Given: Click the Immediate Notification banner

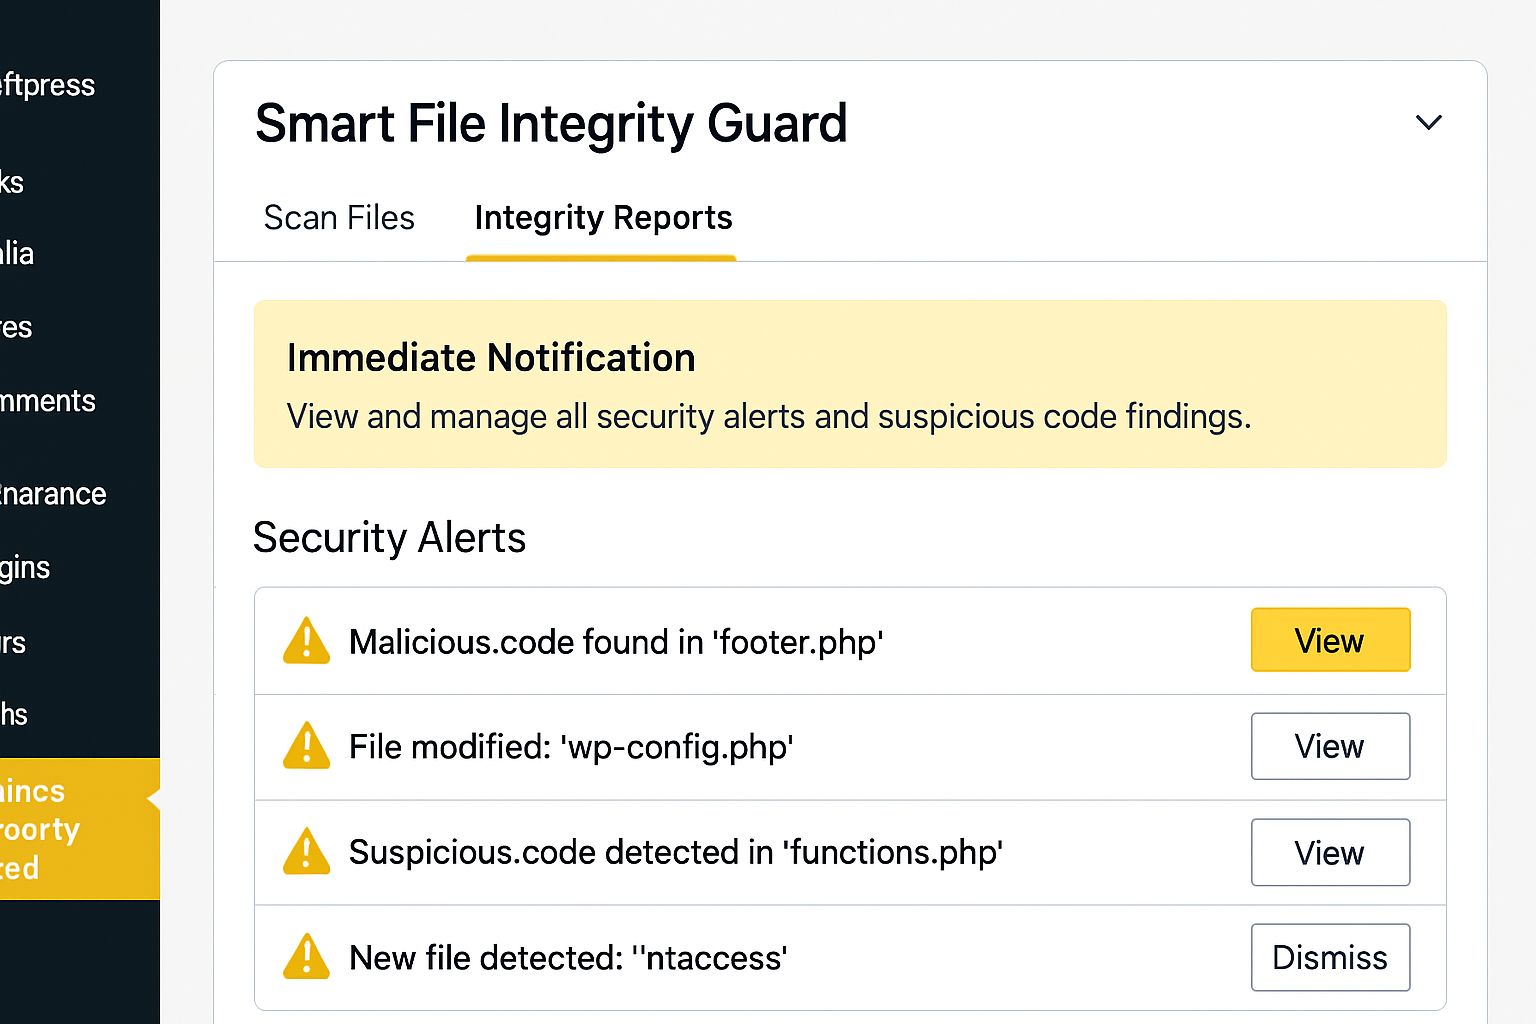Looking at the screenshot, I should click(849, 384).
